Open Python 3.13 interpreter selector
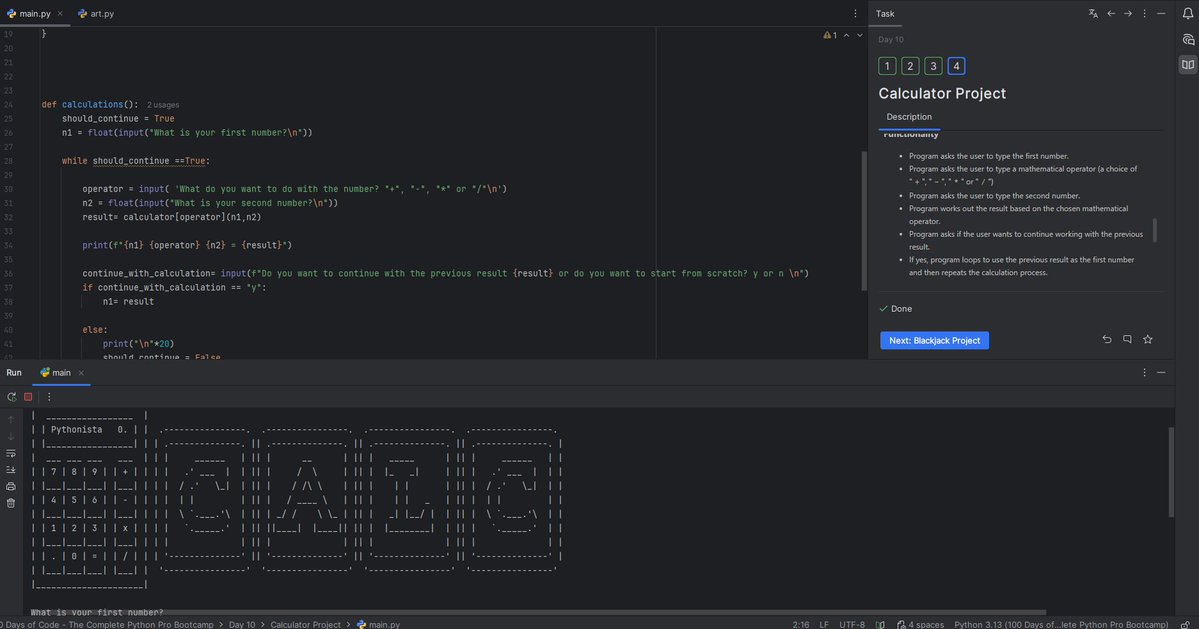Viewport: 1199px width, 629px height. [x=1061, y=624]
